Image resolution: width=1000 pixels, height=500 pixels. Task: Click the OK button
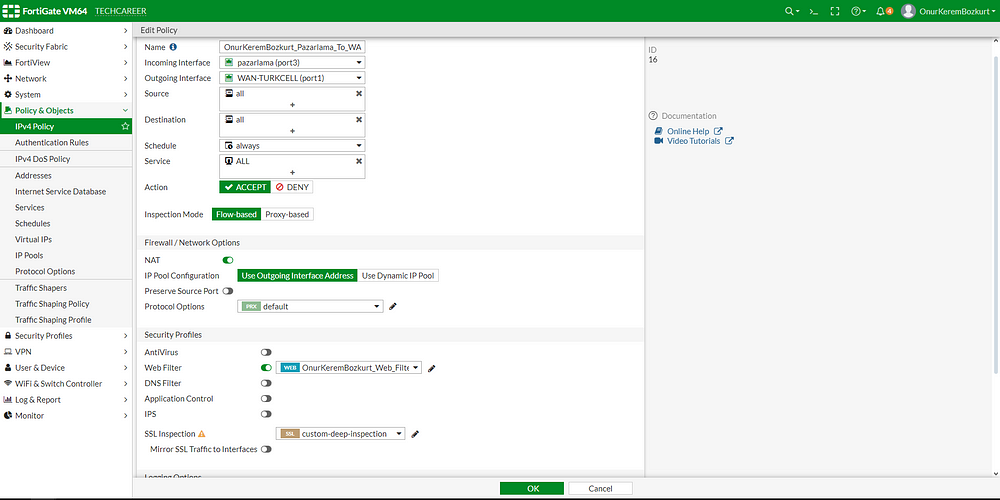[x=532, y=488]
